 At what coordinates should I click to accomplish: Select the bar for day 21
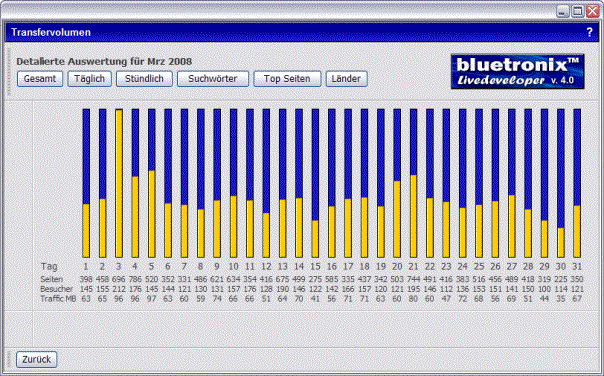coord(413,183)
